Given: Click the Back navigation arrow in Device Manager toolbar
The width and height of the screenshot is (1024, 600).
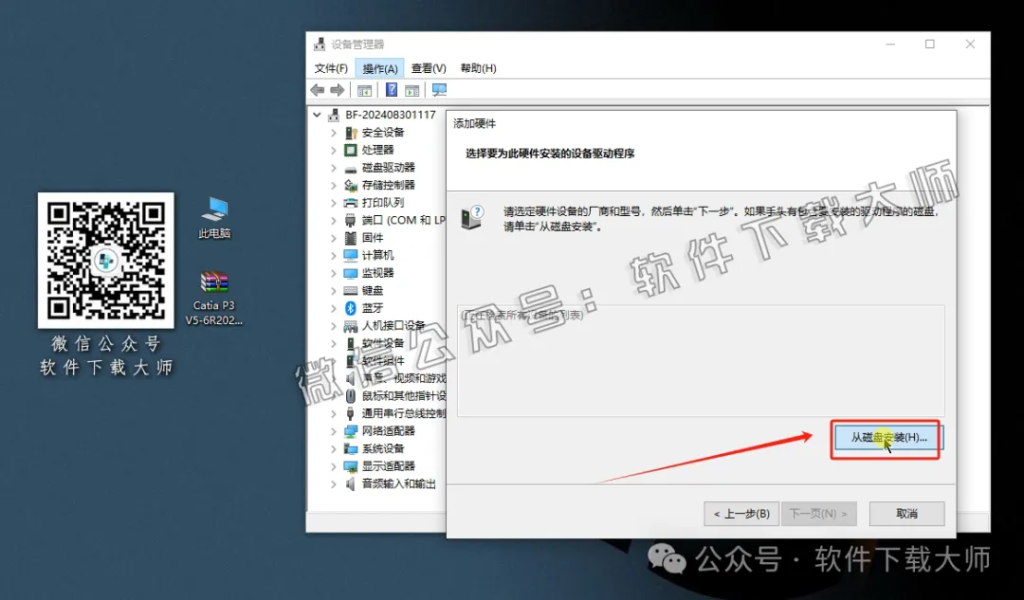Looking at the screenshot, I should 317,89.
